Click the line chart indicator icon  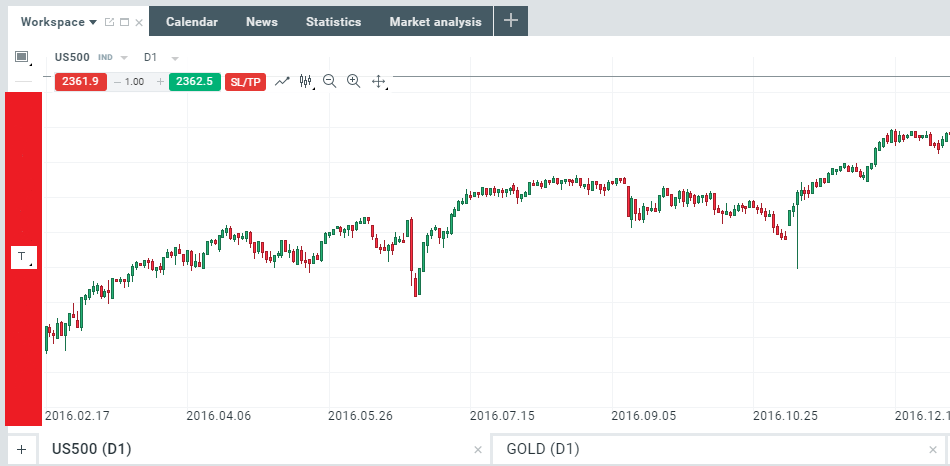[x=282, y=81]
